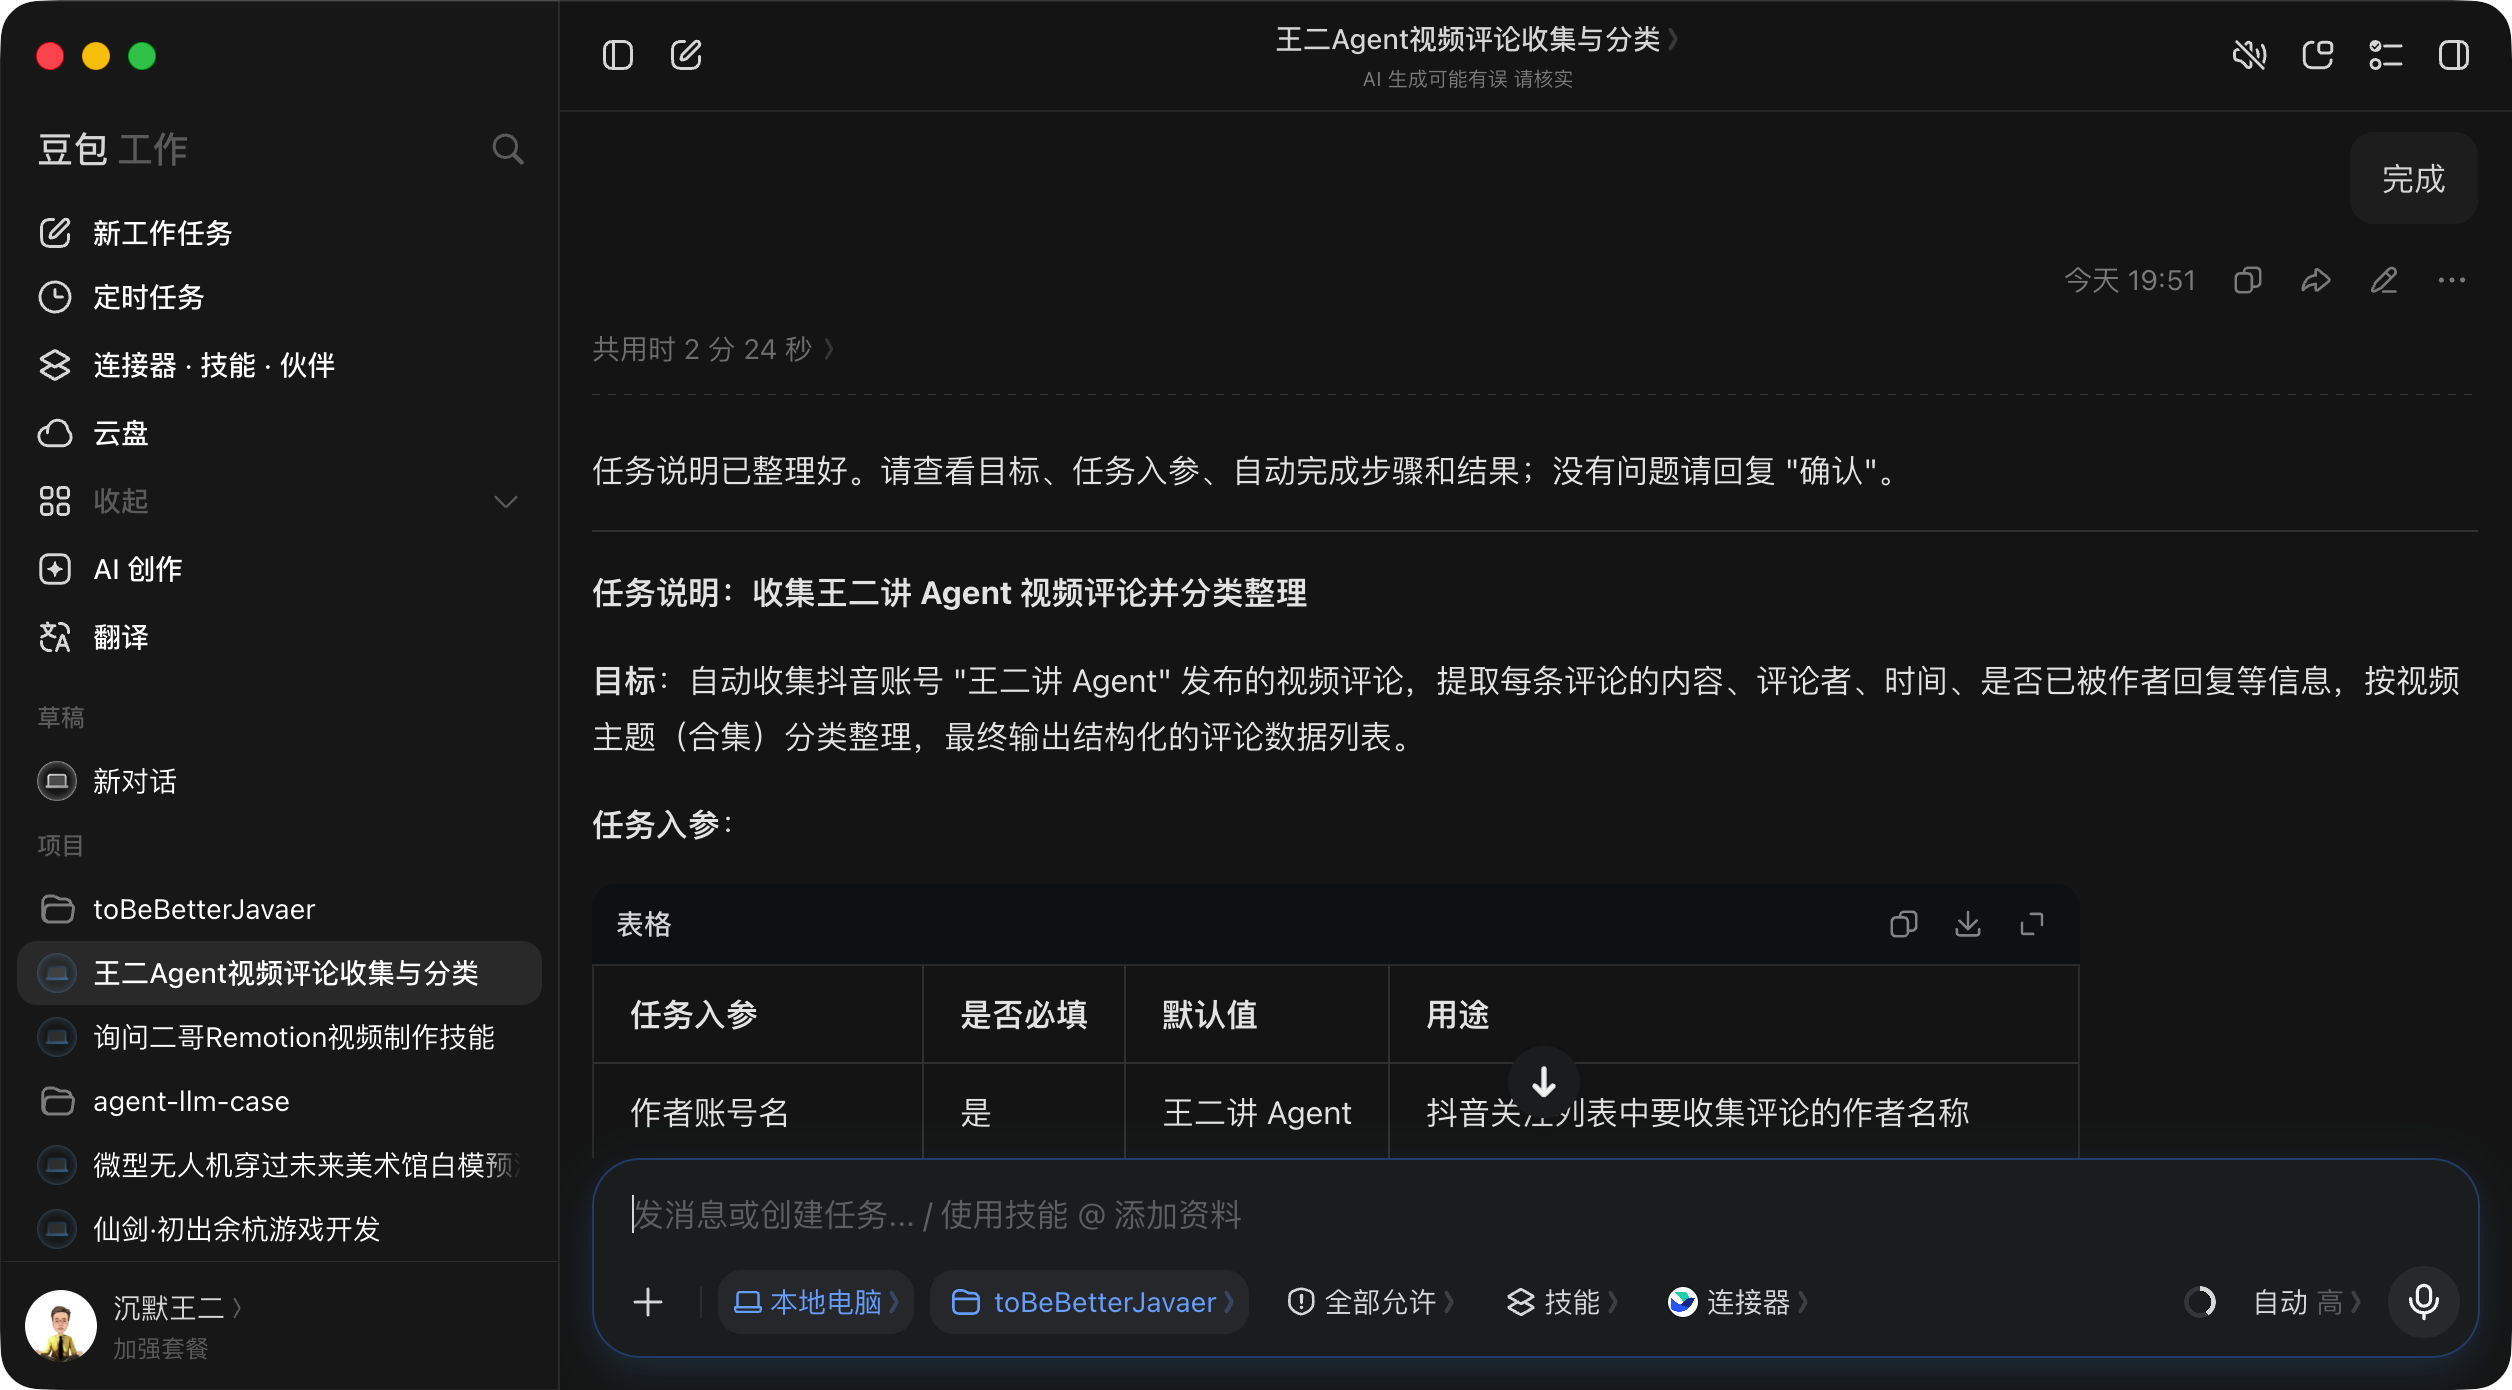Open the 定时任务 menu item
This screenshot has width=2512, height=1390.
click(280, 297)
